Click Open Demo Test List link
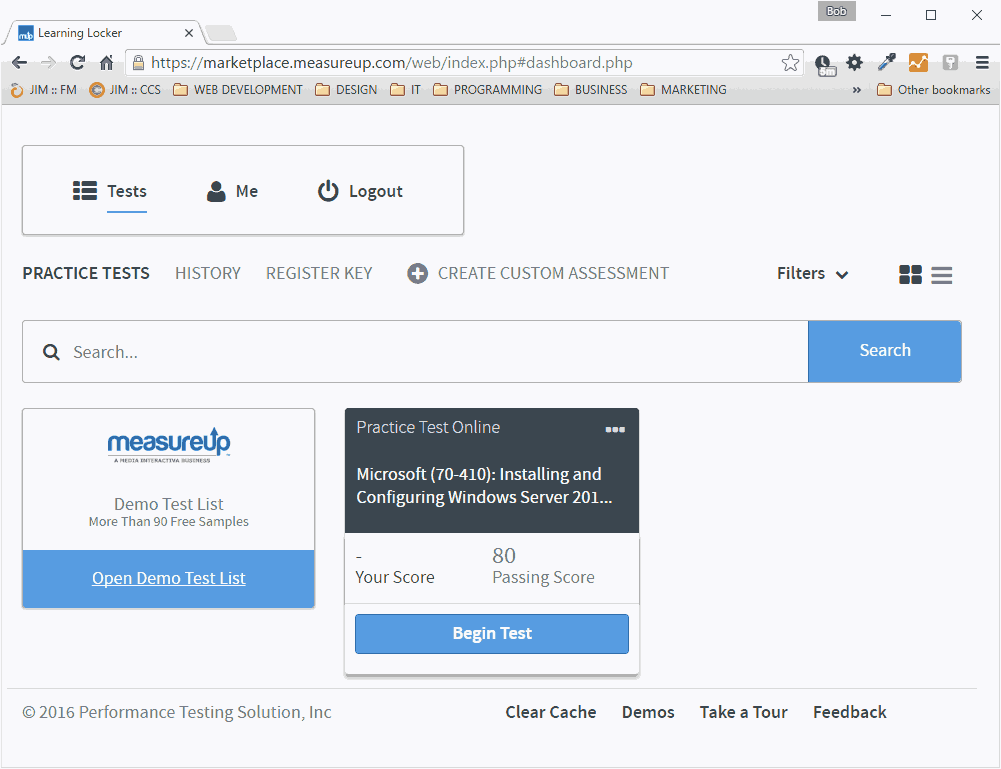 click(169, 578)
